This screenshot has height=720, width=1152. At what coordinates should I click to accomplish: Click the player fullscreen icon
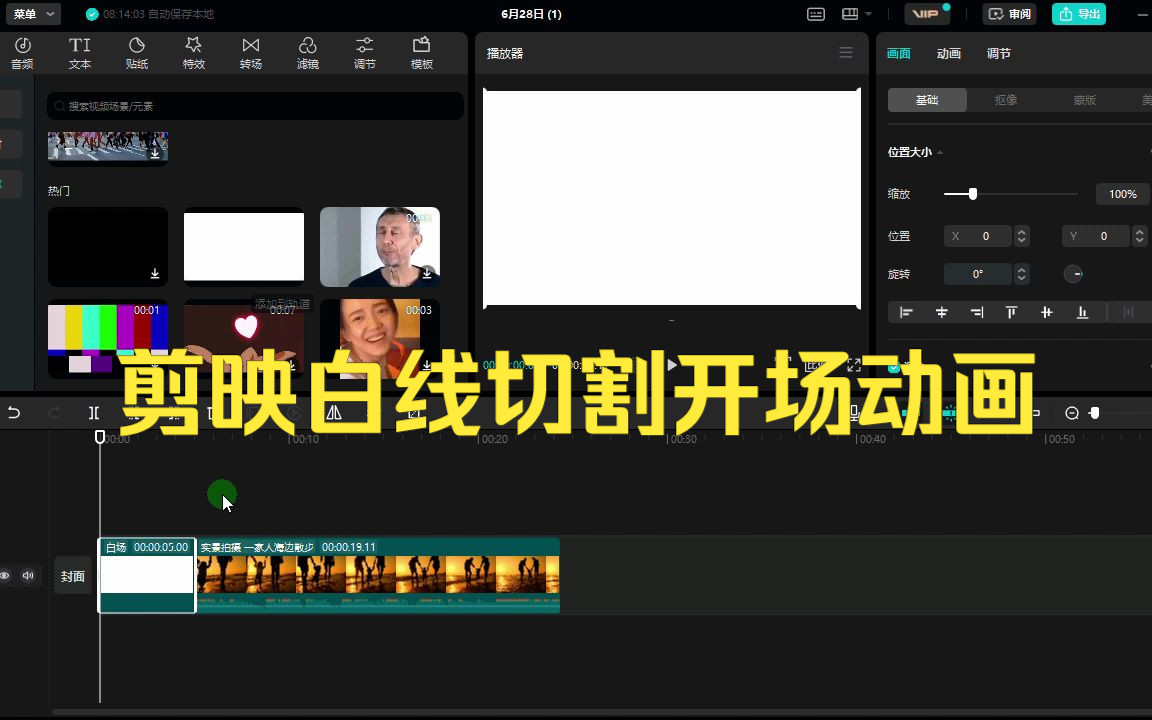pos(854,365)
